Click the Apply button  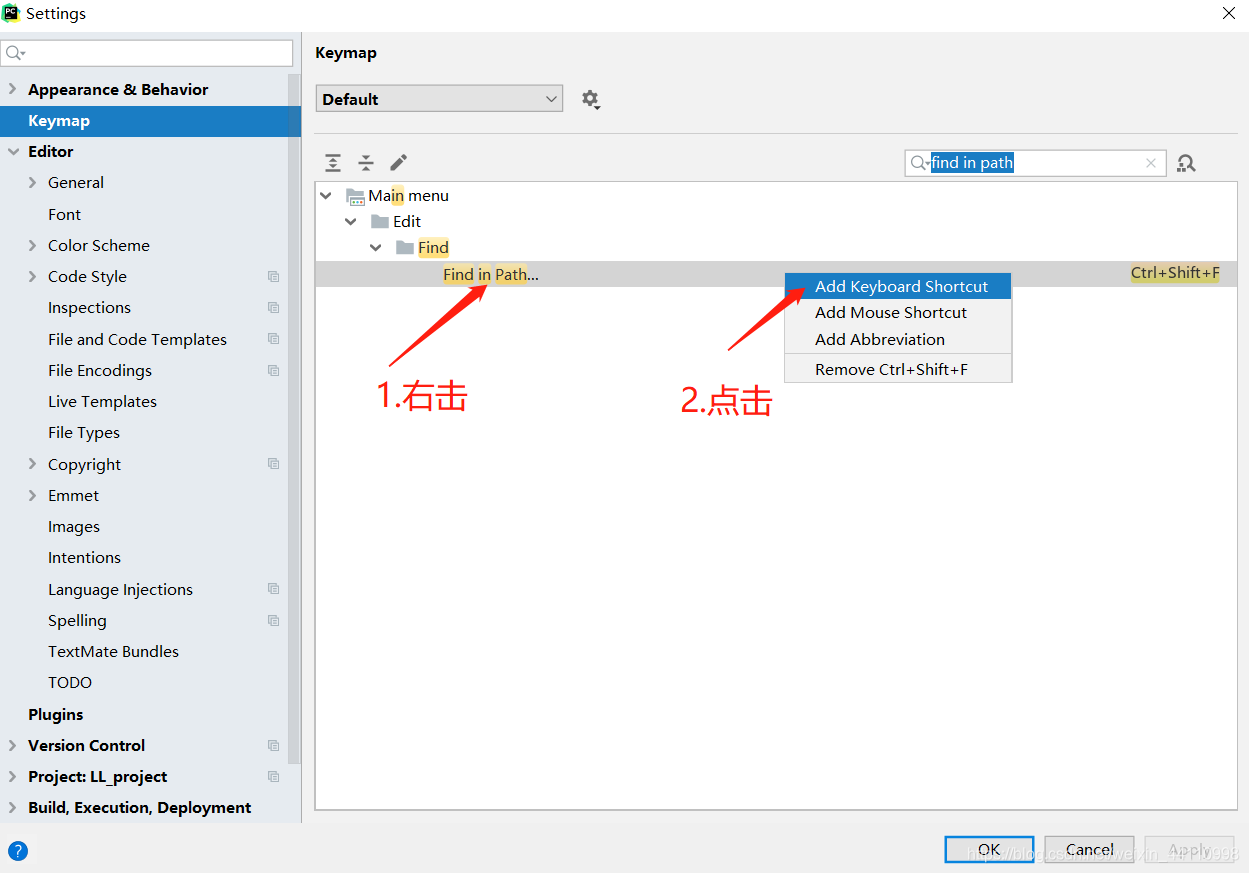[1189, 850]
